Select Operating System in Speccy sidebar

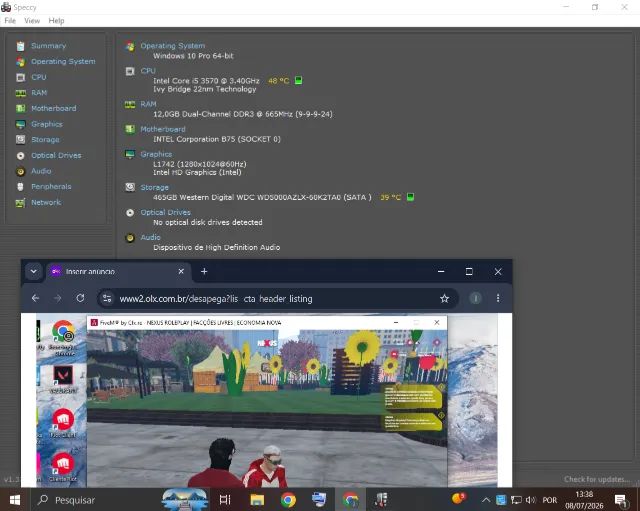63,61
